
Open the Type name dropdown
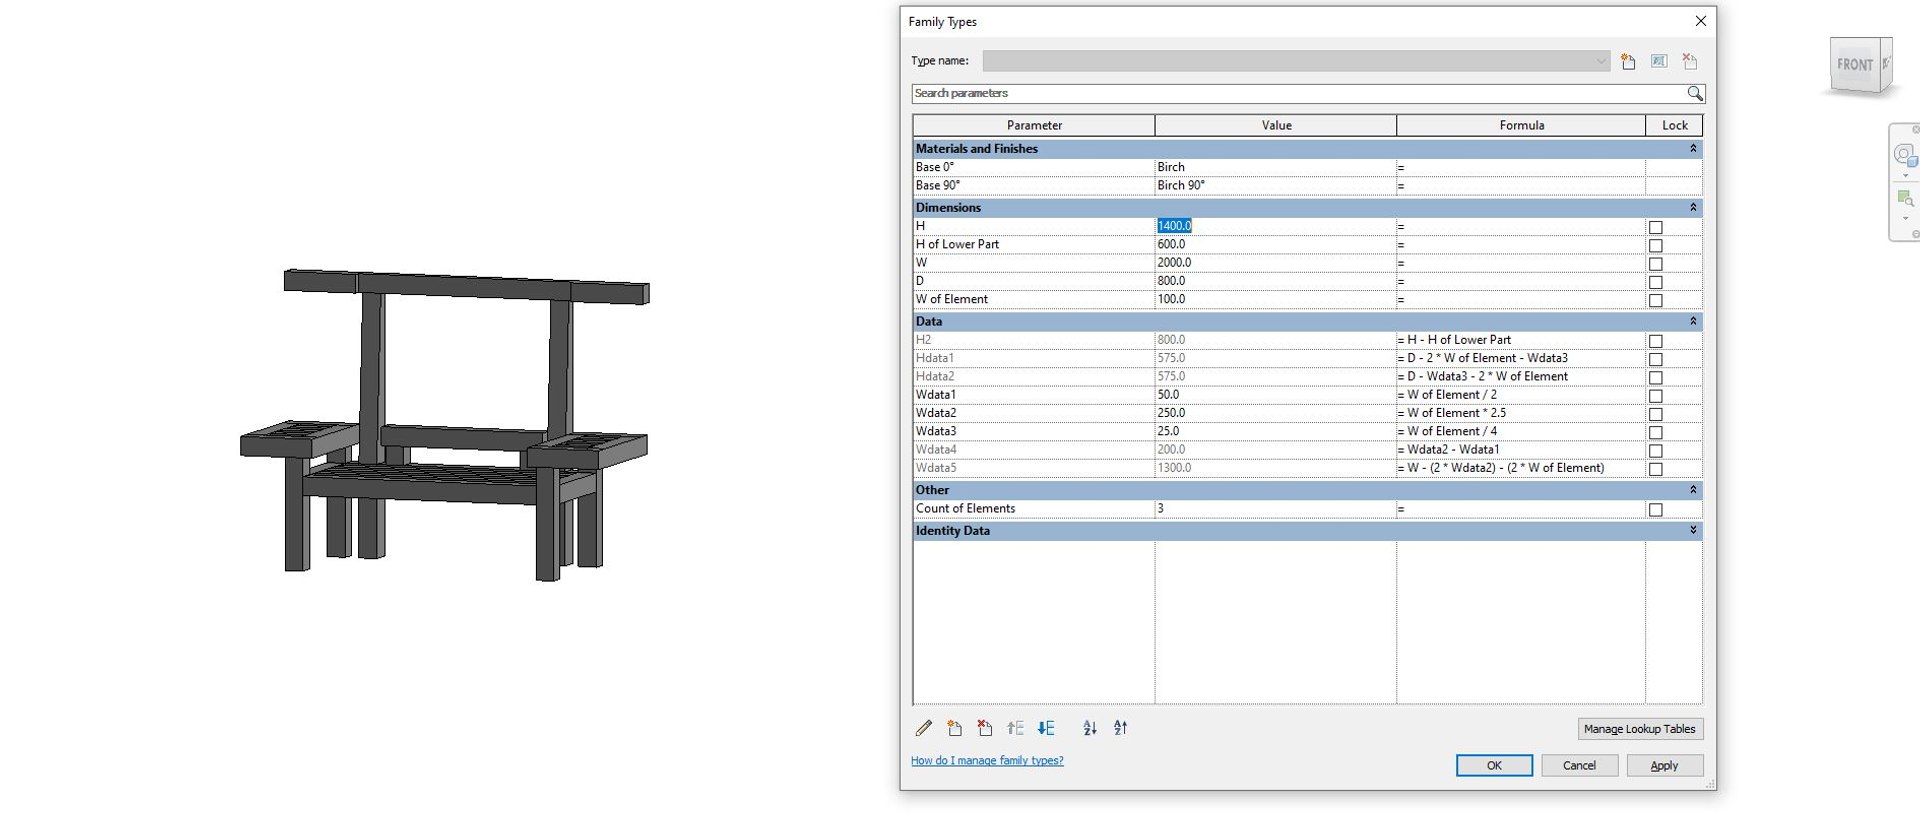point(1600,61)
